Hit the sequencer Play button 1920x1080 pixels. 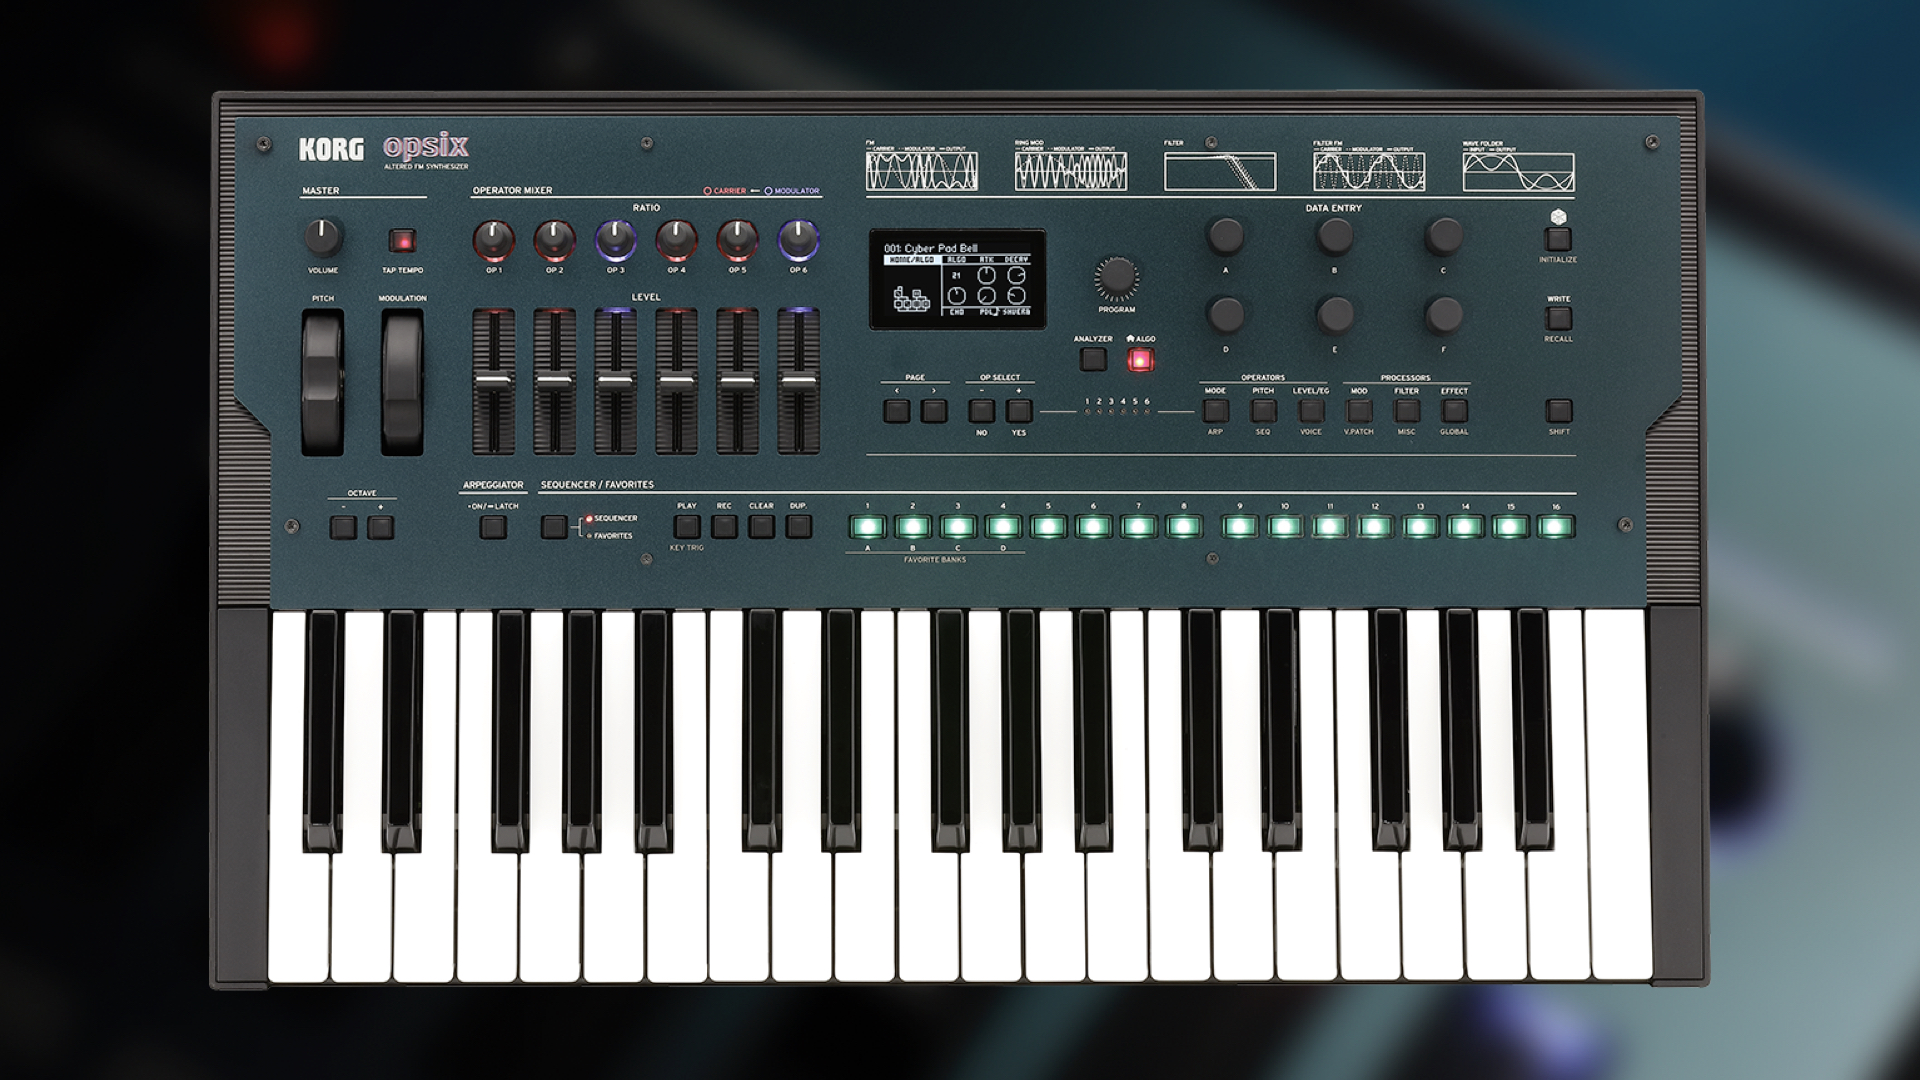point(687,526)
